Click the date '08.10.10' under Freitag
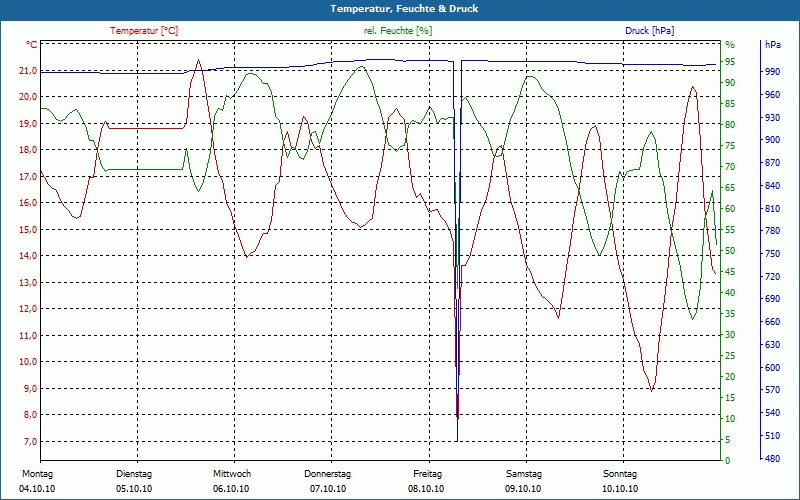This screenshot has width=800, height=500. [x=426, y=489]
